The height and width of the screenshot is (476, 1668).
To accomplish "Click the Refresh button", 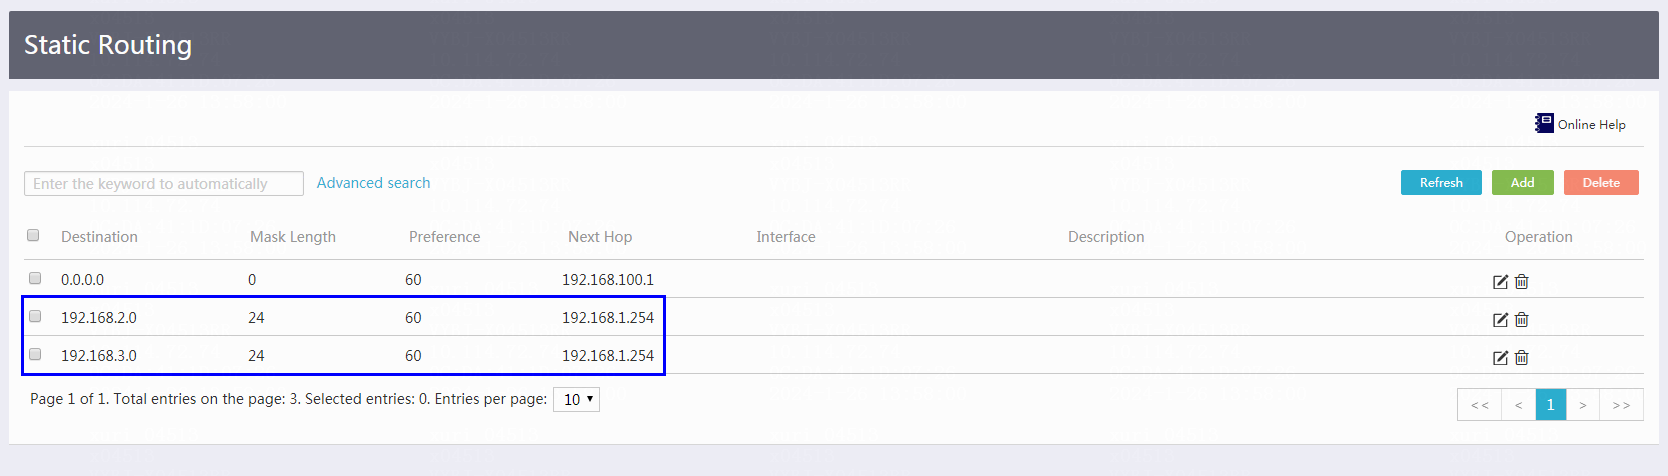I will click(x=1441, y=182).
